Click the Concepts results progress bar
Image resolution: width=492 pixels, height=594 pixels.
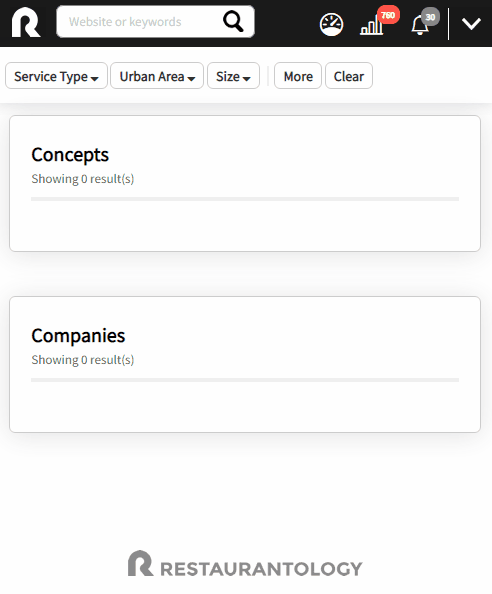(x=245, y=199)
